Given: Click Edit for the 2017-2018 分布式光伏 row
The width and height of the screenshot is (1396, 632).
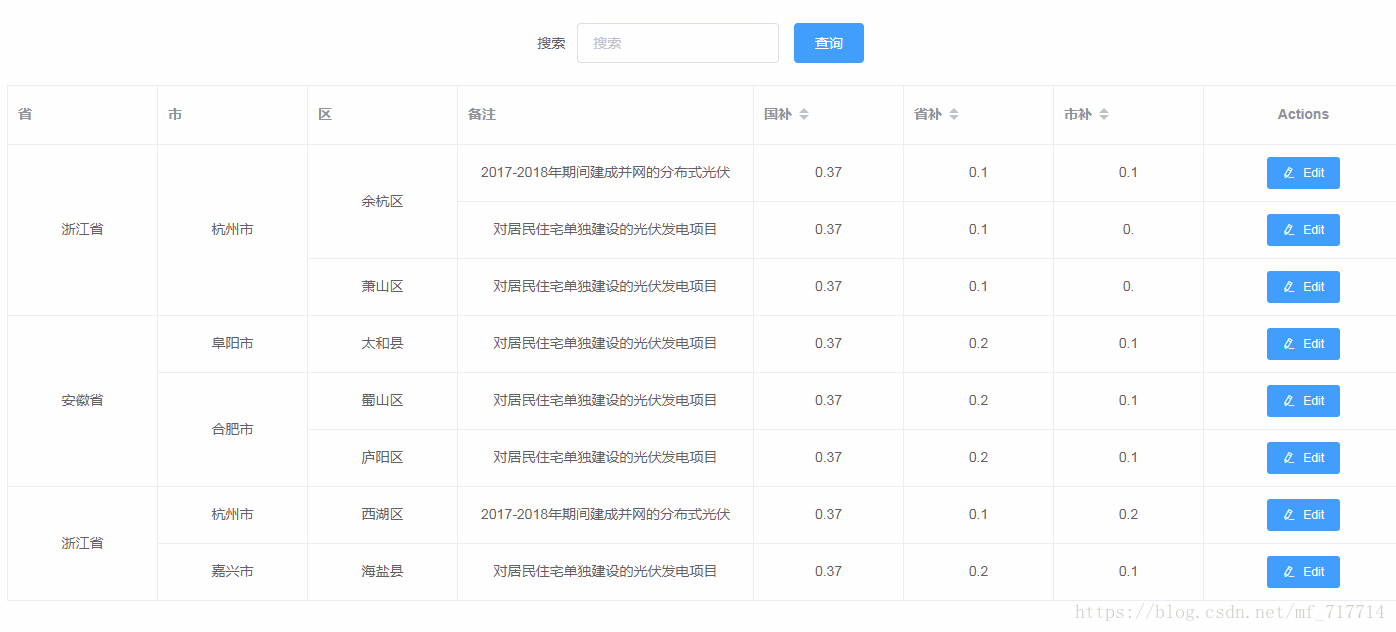Looking at the screenshot, I should point(1303,172).
